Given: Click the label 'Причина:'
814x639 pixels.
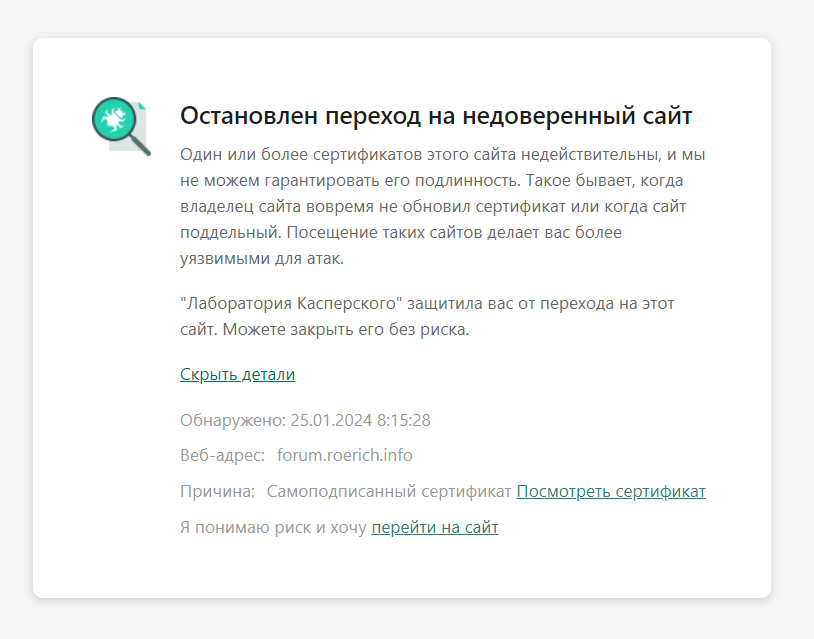Looking at the screenshot, I should pos(218,491).
